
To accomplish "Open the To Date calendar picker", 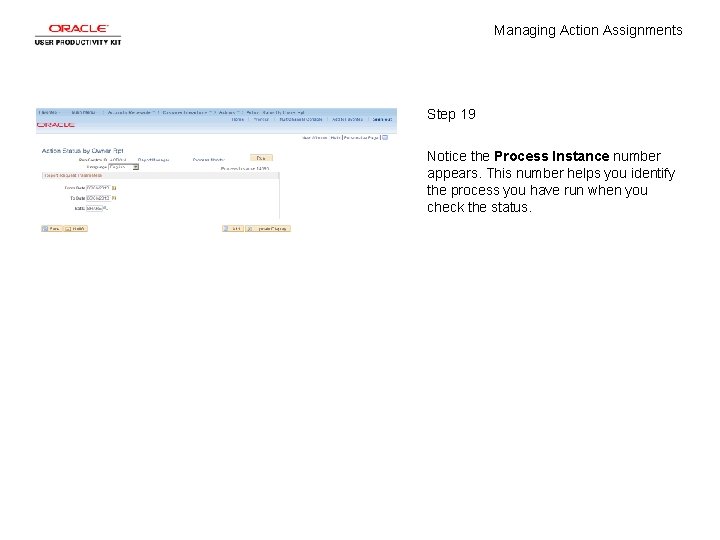I will tap(114, 198).
